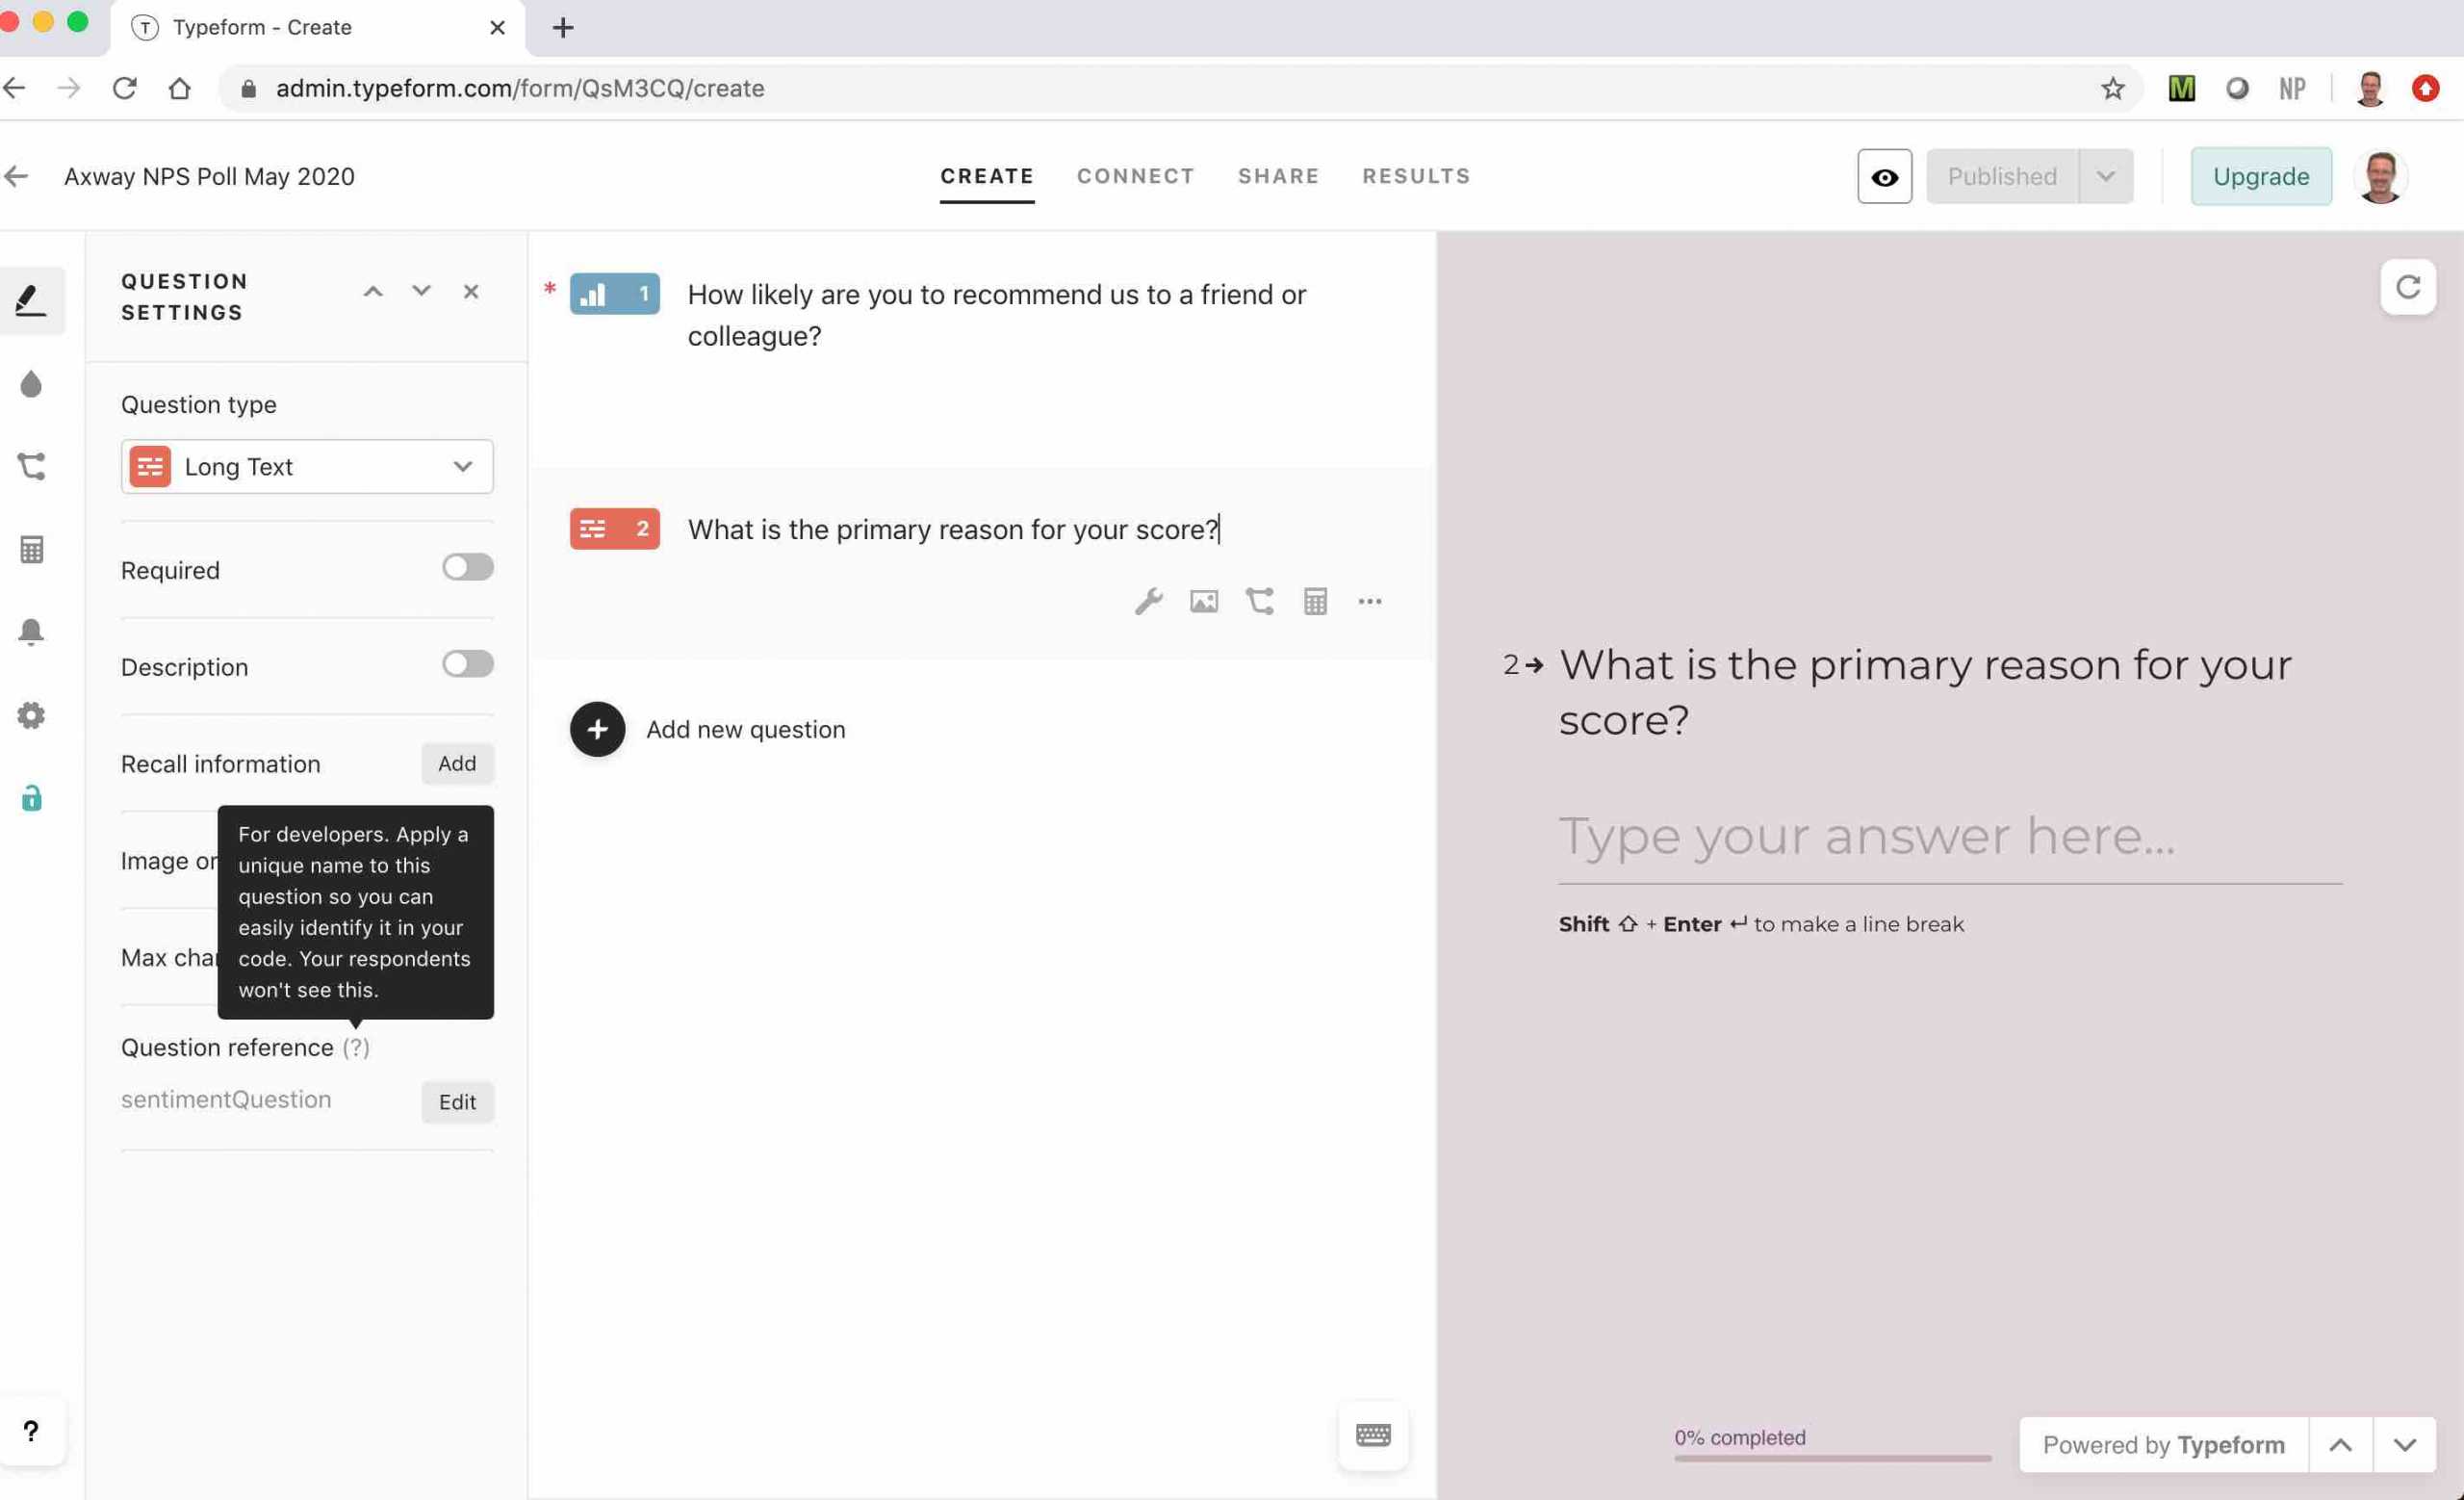Click the calculator icon for question 2
This screenshot has height=1500, width=2464.
pos(1315,601)
